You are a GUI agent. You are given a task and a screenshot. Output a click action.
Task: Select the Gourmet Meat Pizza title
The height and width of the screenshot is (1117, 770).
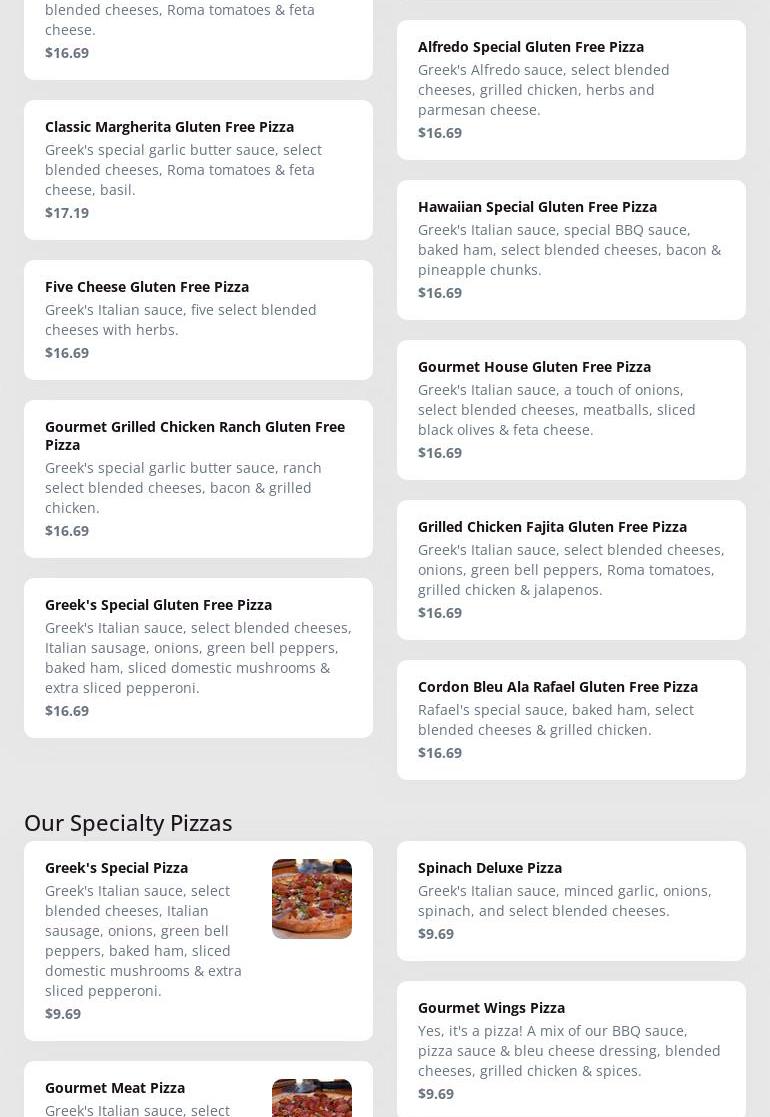[x=115, y=1088]
